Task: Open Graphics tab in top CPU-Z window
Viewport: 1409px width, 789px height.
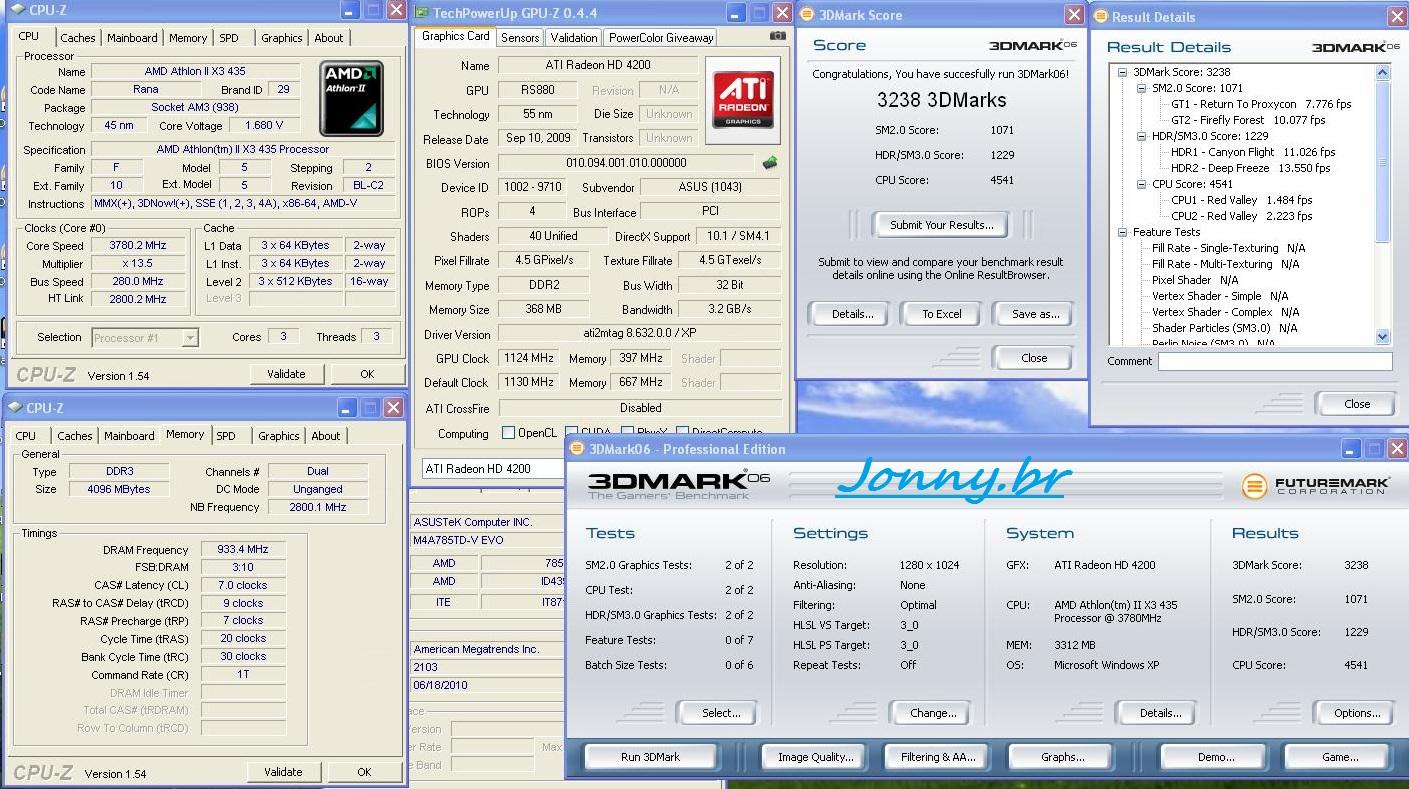Action: [281, 38]
